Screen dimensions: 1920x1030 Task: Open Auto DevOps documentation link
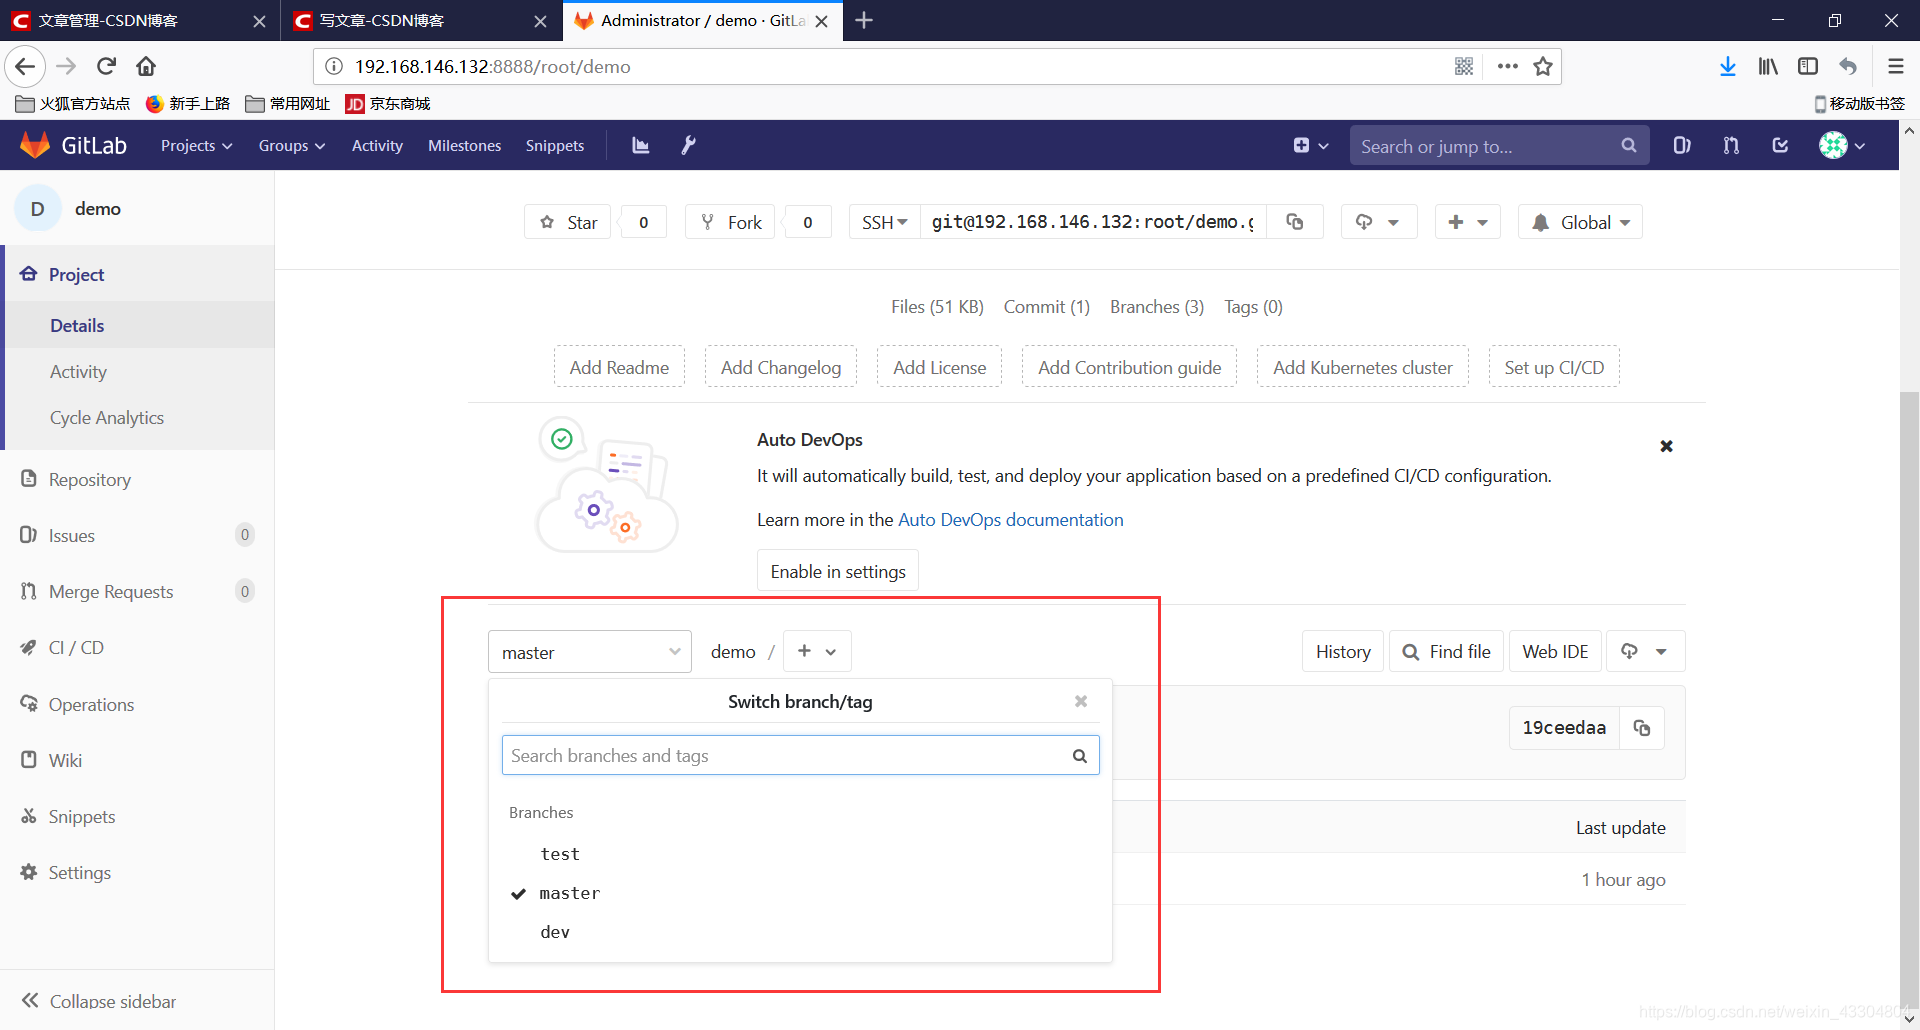[x=1010, y=520]
